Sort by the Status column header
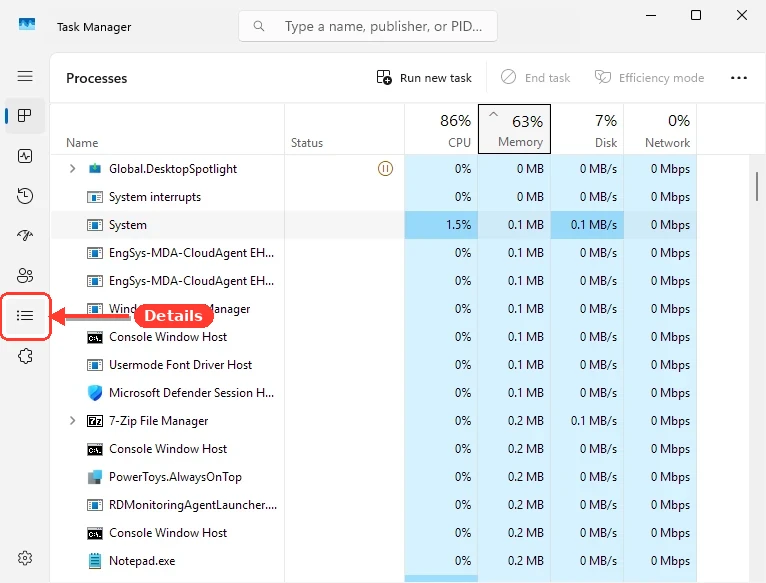This screenshot has width=766, height=583. pos(344,129)
